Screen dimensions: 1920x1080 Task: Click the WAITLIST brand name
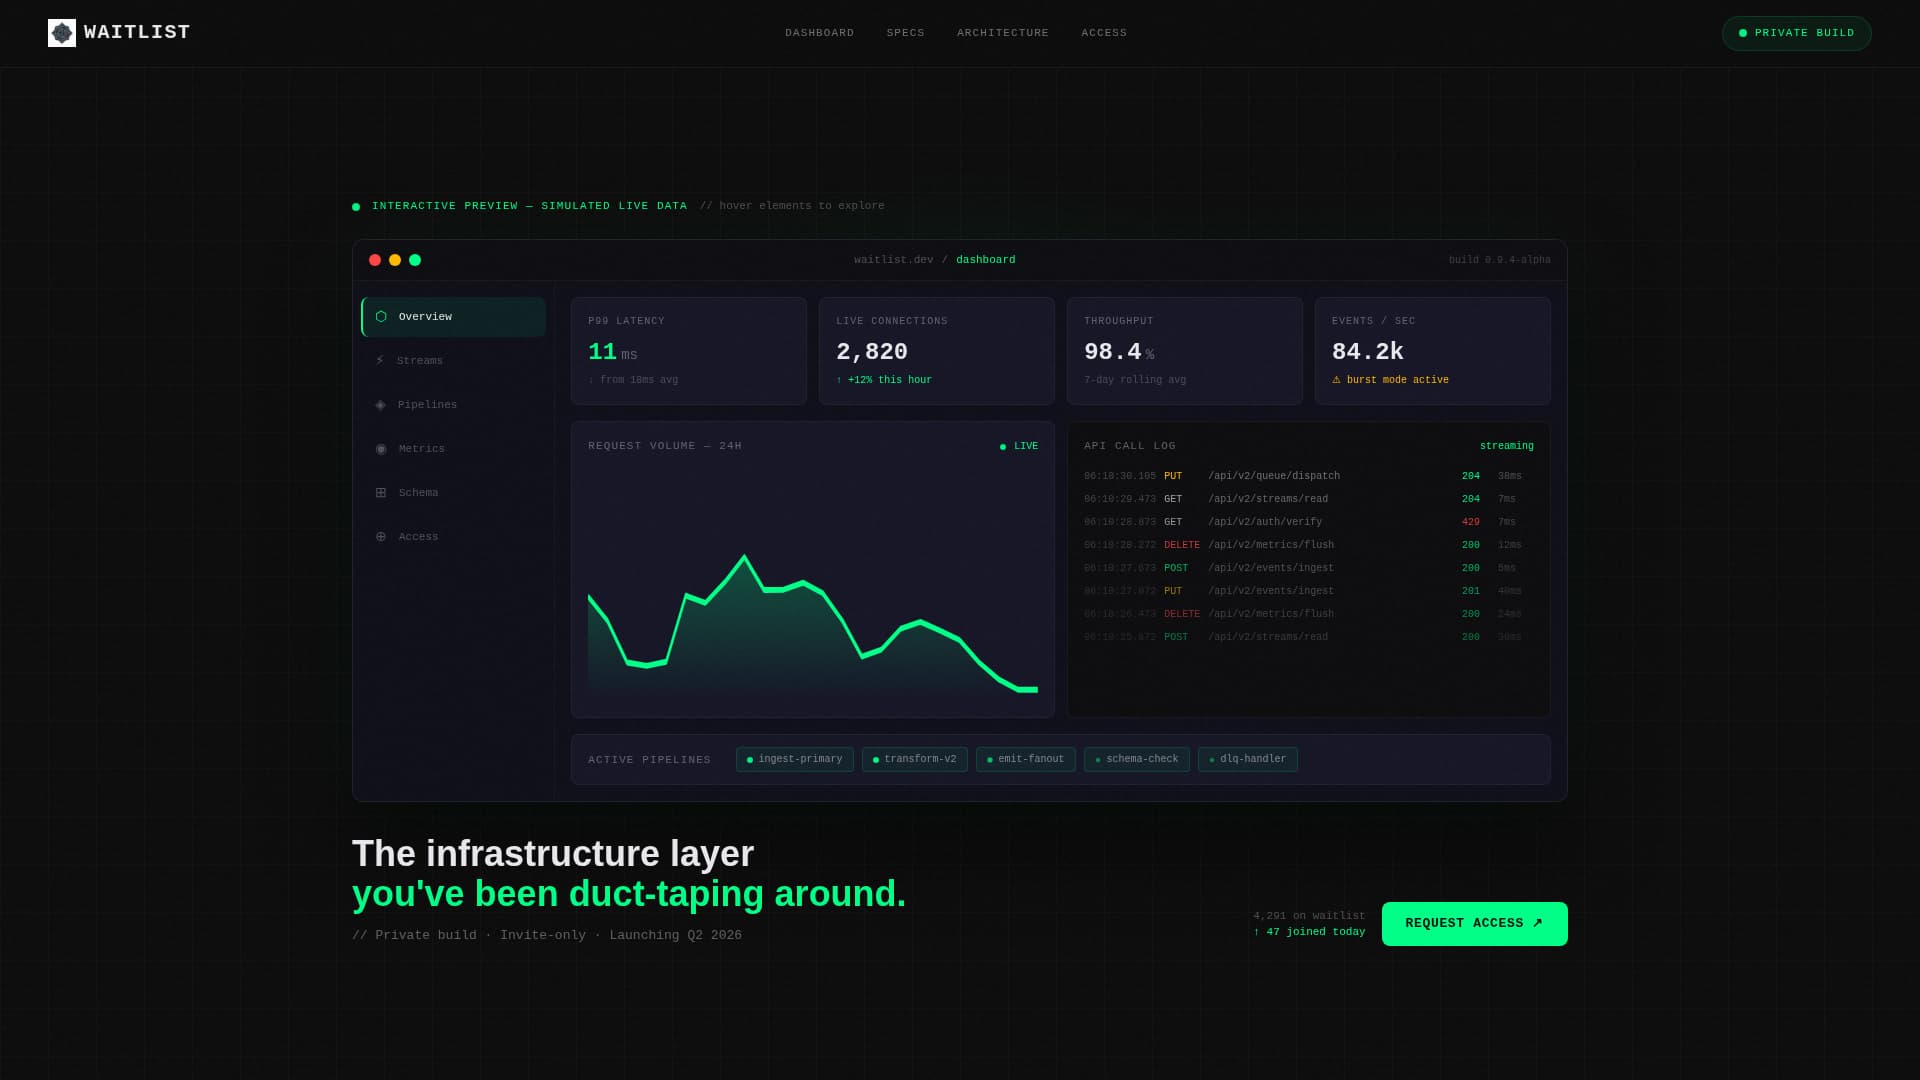click(137, 33)
